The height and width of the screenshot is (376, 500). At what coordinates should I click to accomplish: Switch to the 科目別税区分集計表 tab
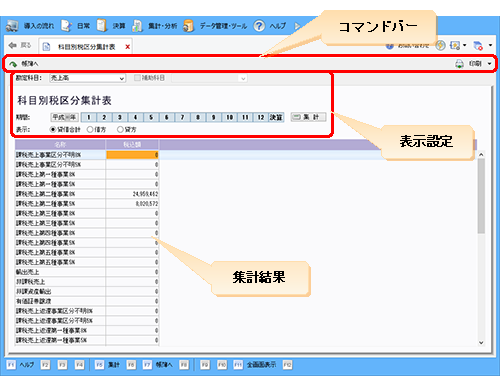(x=86, y=47)
